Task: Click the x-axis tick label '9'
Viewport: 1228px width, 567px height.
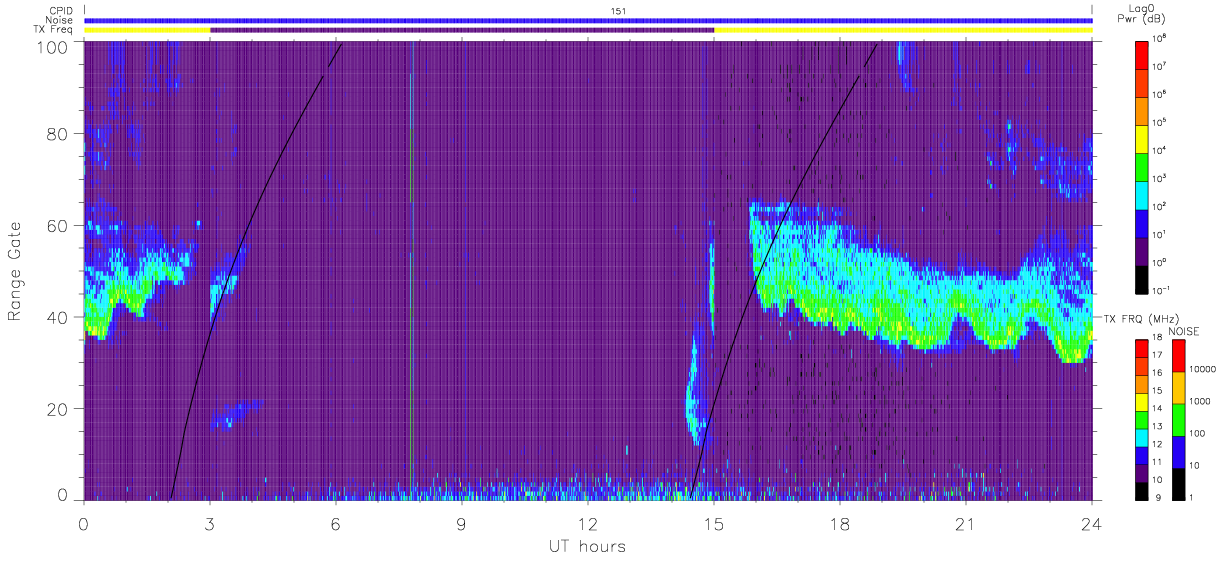Action: click(462, 523)
